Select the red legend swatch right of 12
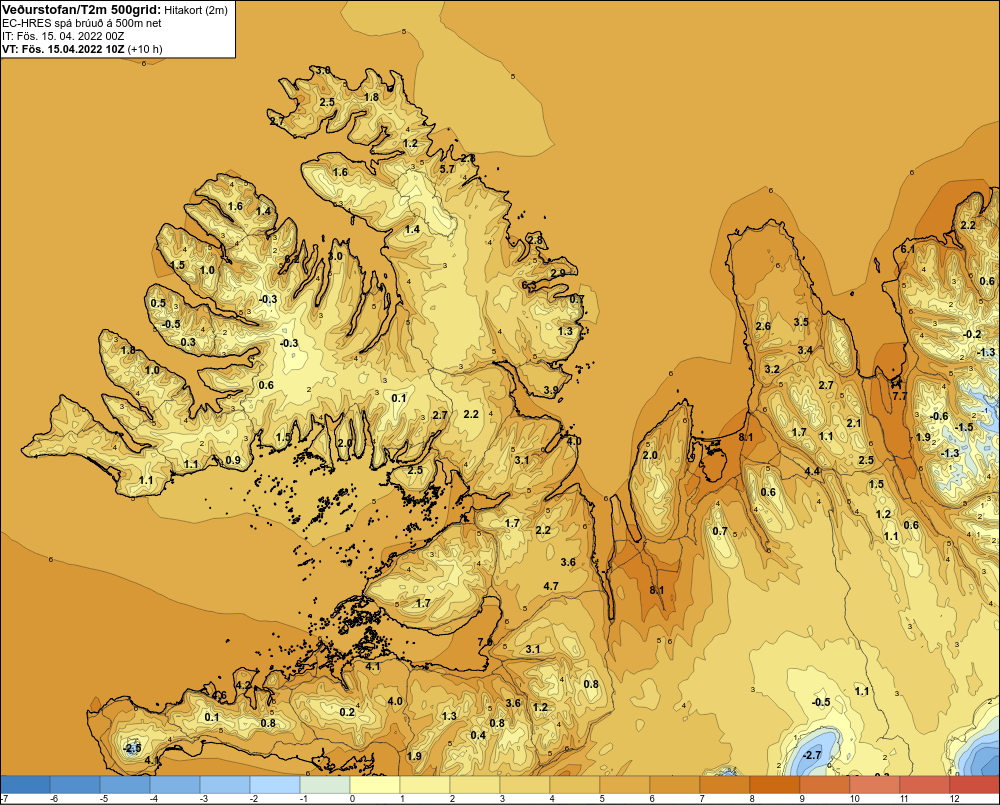The height and width of the screenshot is (805, 1000). coord(974,784)
